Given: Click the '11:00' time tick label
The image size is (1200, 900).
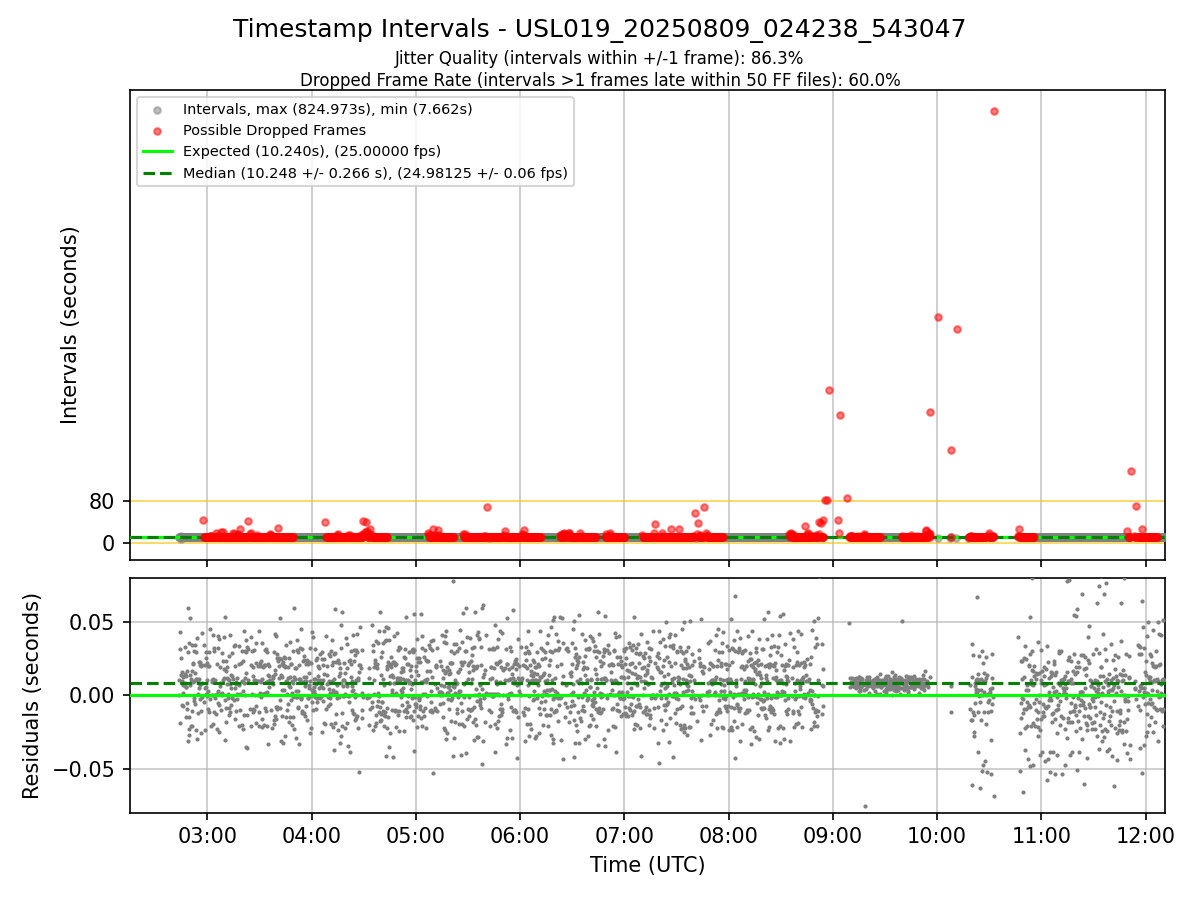Looking at the screenshot, I should (x=1041, y=834).
